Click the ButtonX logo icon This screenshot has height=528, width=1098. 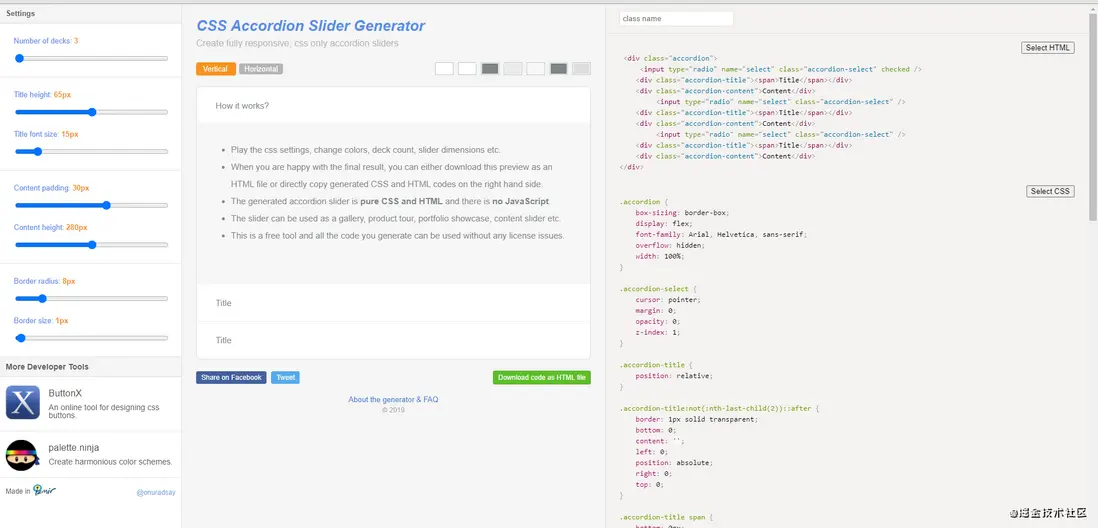click(22, 403)
